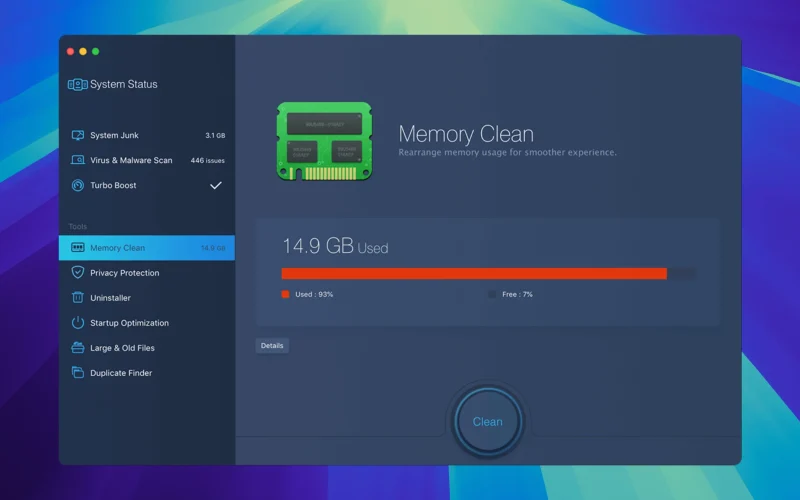Open Virus & Malware Scan section
This screenshot has width=800, height=500.
click(x=147, y=160)
